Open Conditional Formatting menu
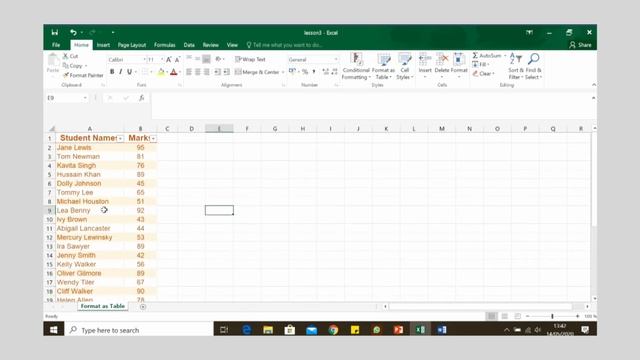Screen dimensions: 640x360 coord(356,66)
